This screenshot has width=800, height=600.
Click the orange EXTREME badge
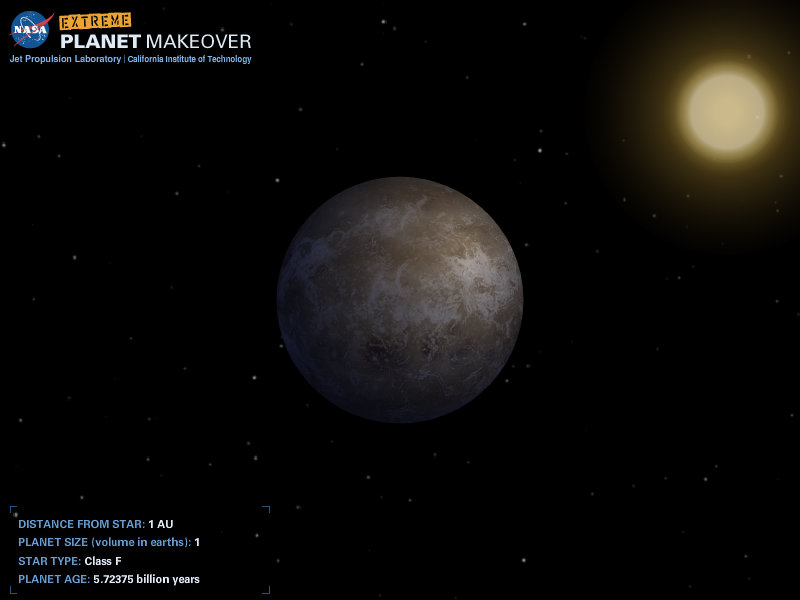pyautogui.click(x=95, y=21)
